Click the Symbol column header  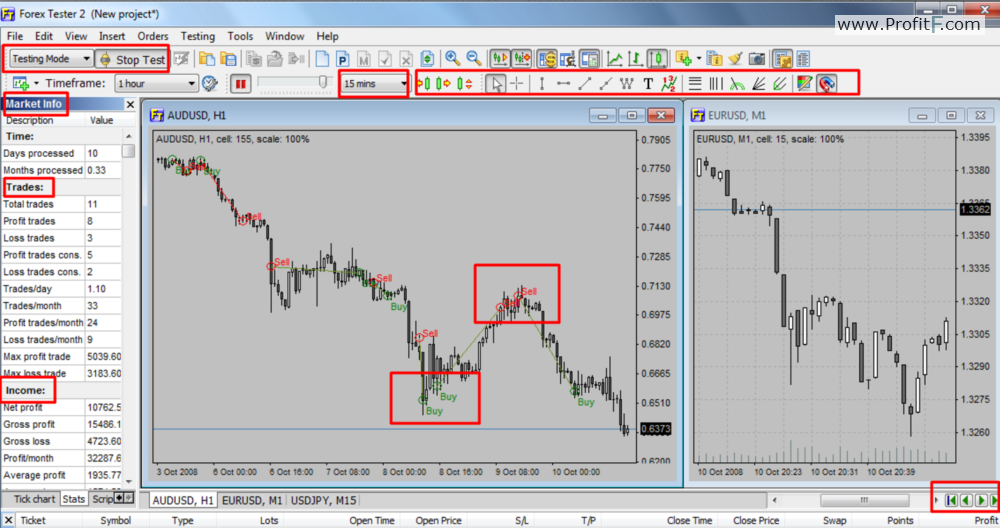click(115, 520)
